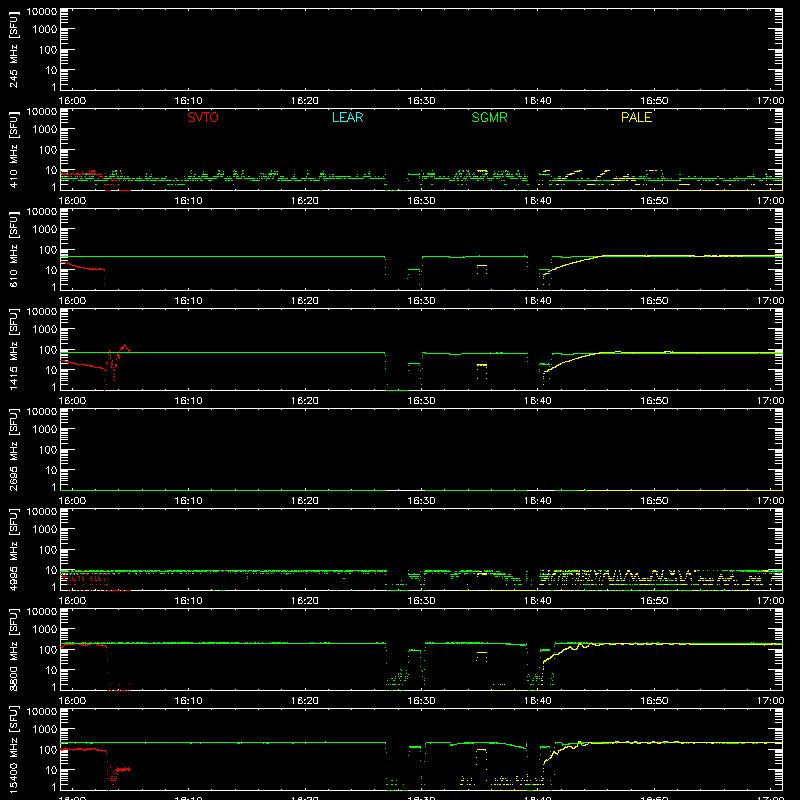This screenshot has width=800, height=800.
Task: Click the 10000 tick on 245 MHz axis
Action: pos(42,12)
